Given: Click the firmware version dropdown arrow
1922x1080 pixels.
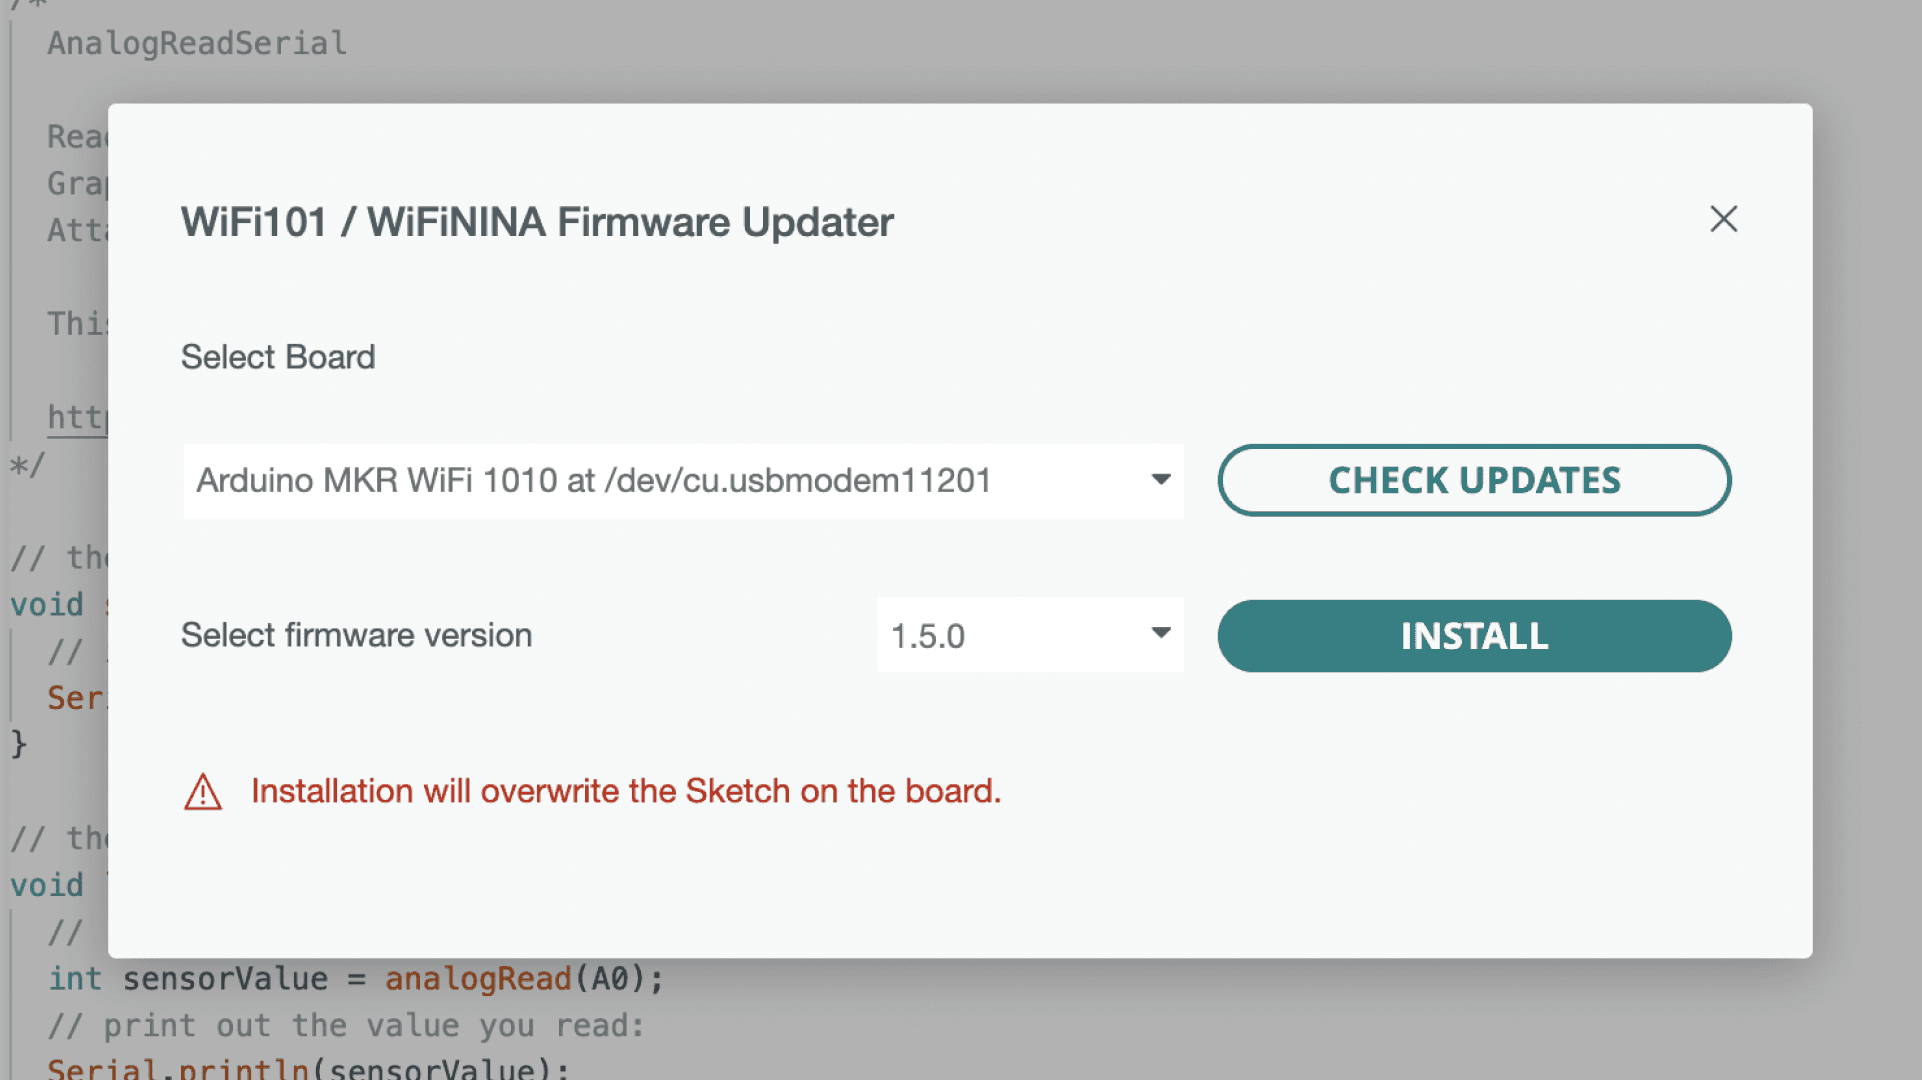Looking at the screenshot, I should click(x=1160, y=633).
